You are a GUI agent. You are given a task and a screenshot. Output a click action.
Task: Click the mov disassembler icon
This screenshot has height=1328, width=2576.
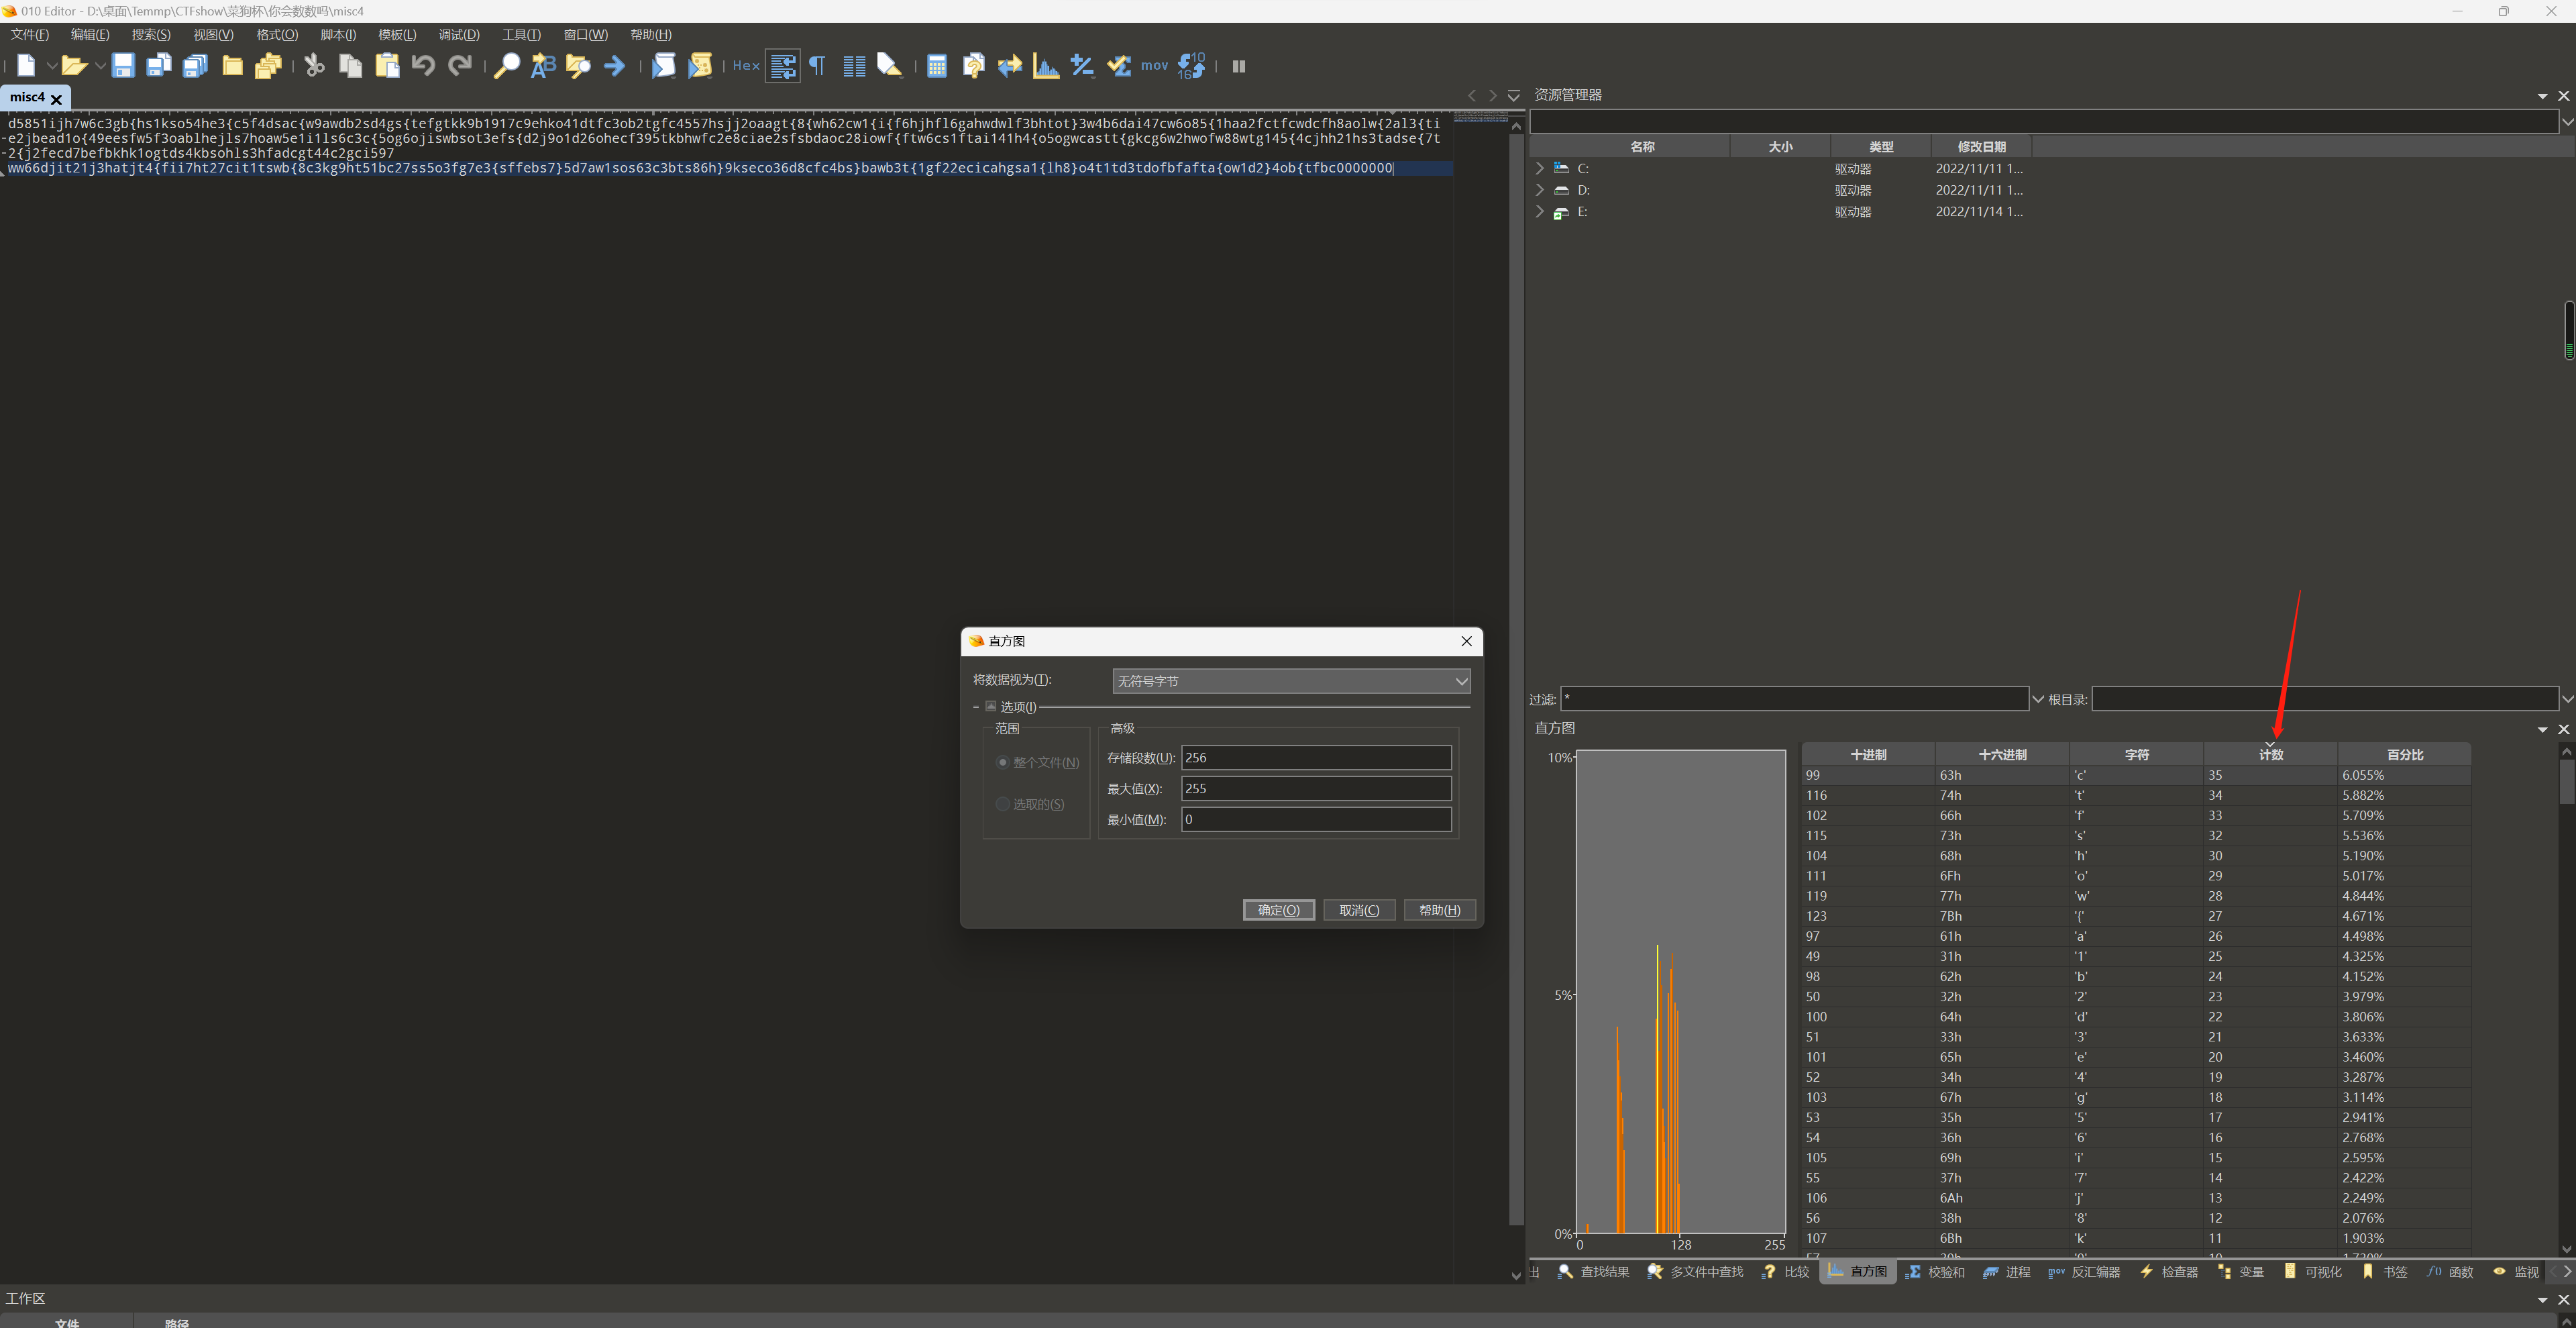point(1154,66)
